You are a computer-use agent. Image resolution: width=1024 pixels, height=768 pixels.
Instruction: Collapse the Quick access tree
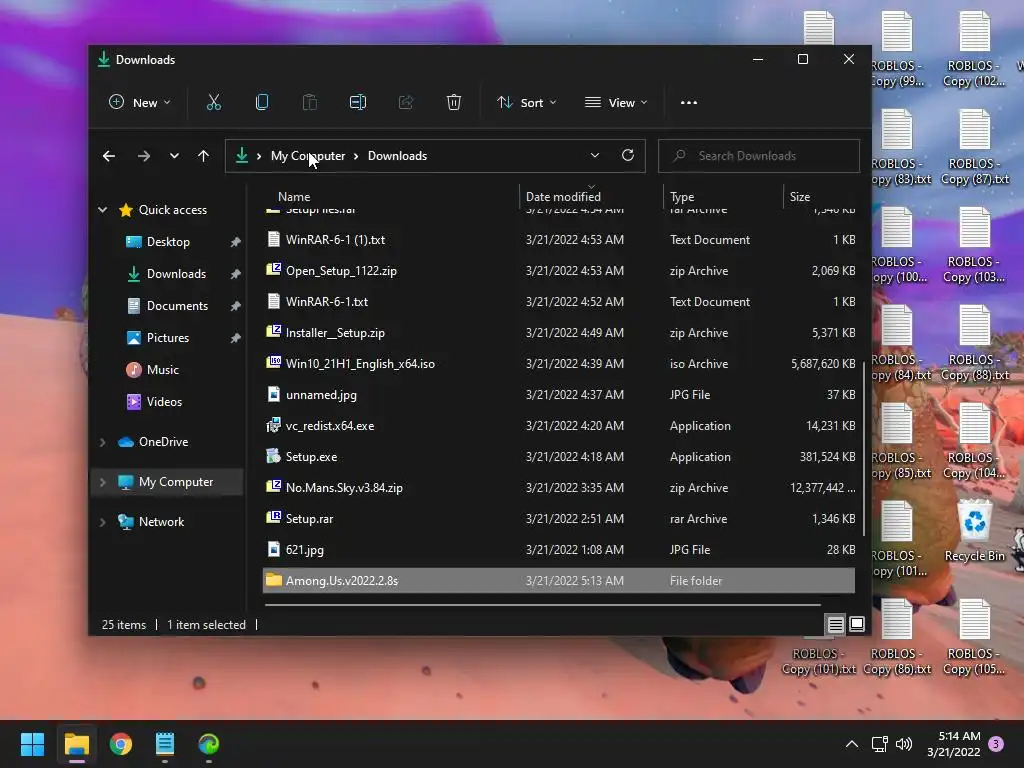(x=103, y=210)
